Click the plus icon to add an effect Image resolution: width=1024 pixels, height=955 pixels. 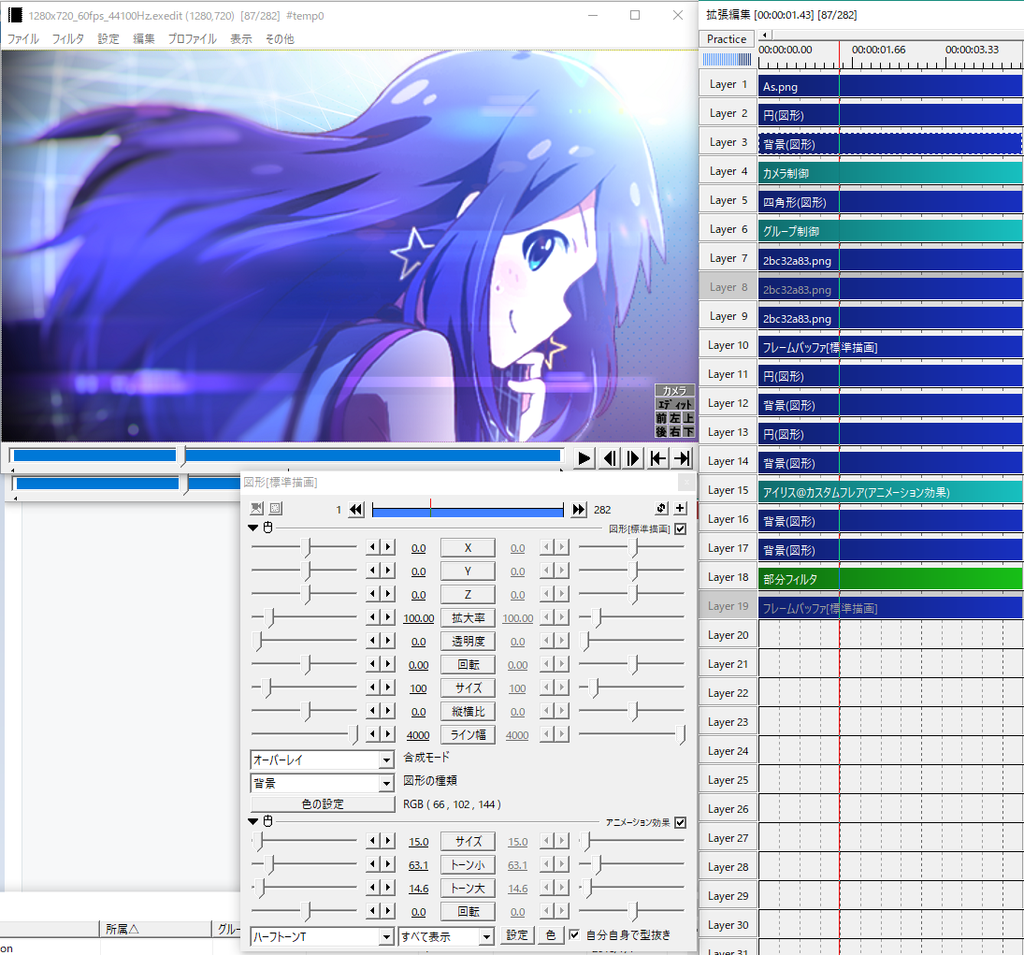pyautogui.click(x=681, y=509)
